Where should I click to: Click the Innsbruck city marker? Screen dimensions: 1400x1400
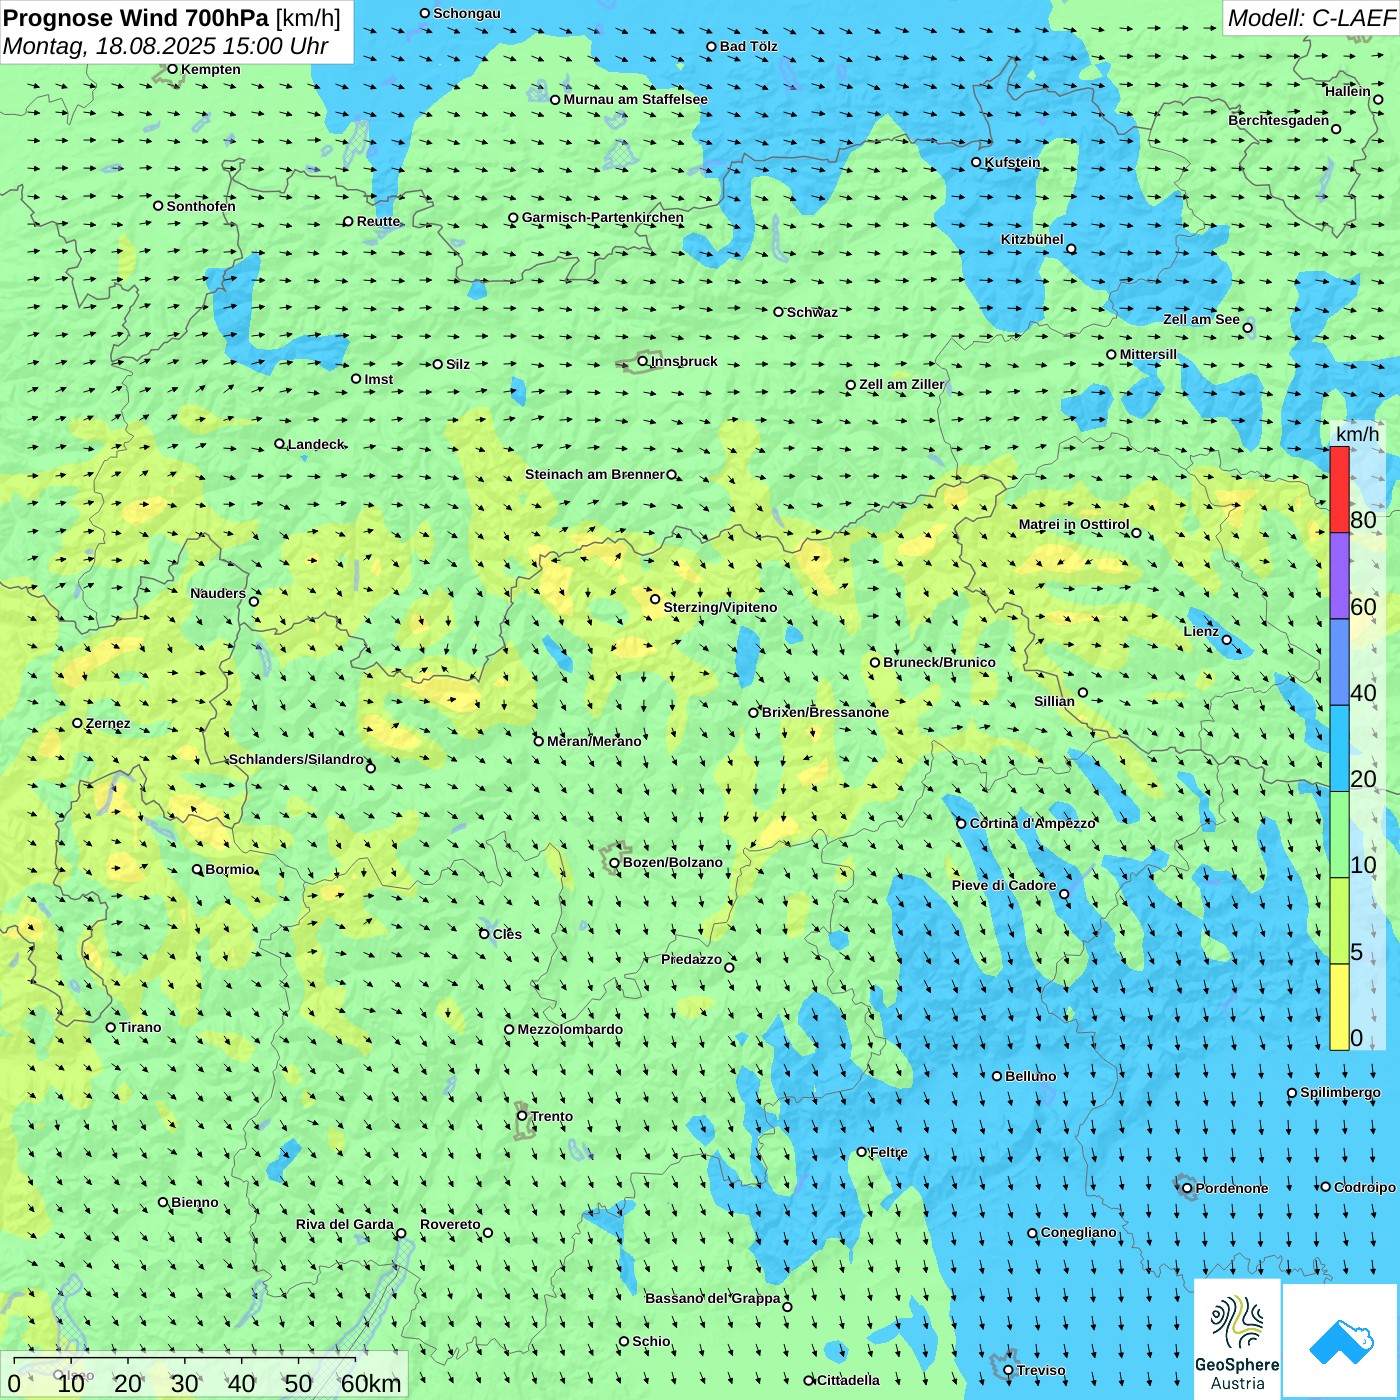click(643, 361)
